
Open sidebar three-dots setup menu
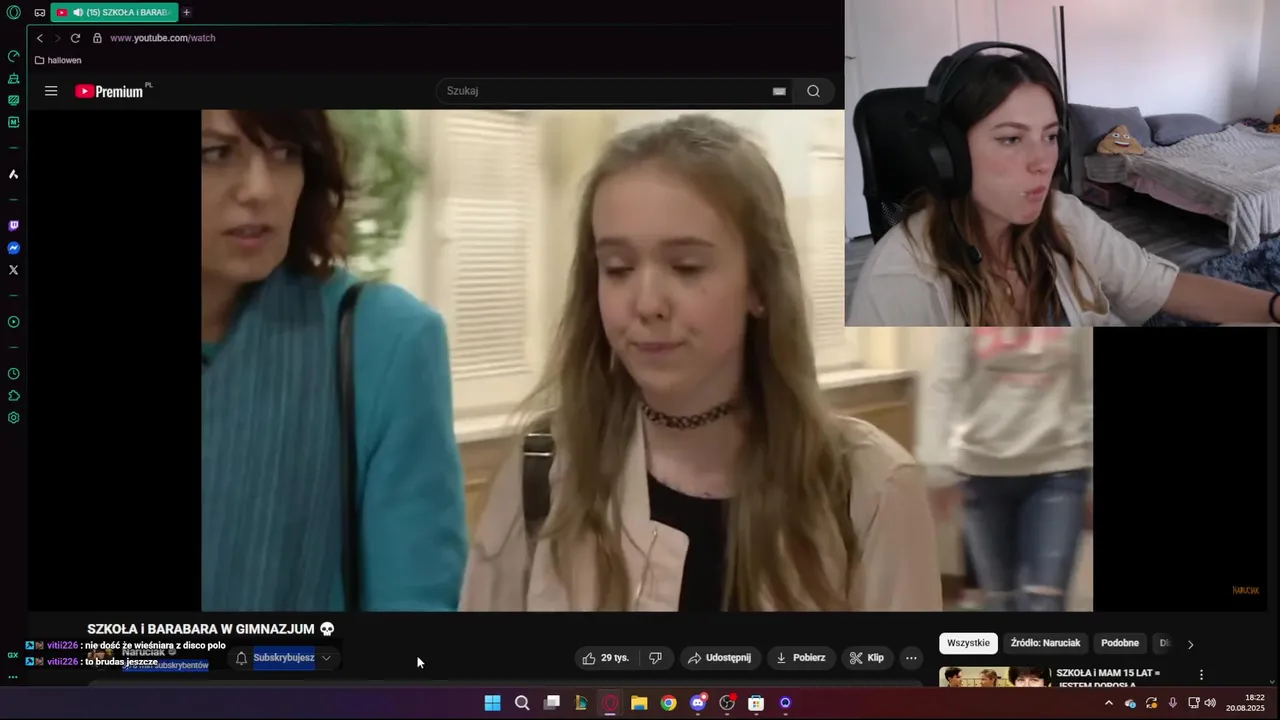click(13, 677)
